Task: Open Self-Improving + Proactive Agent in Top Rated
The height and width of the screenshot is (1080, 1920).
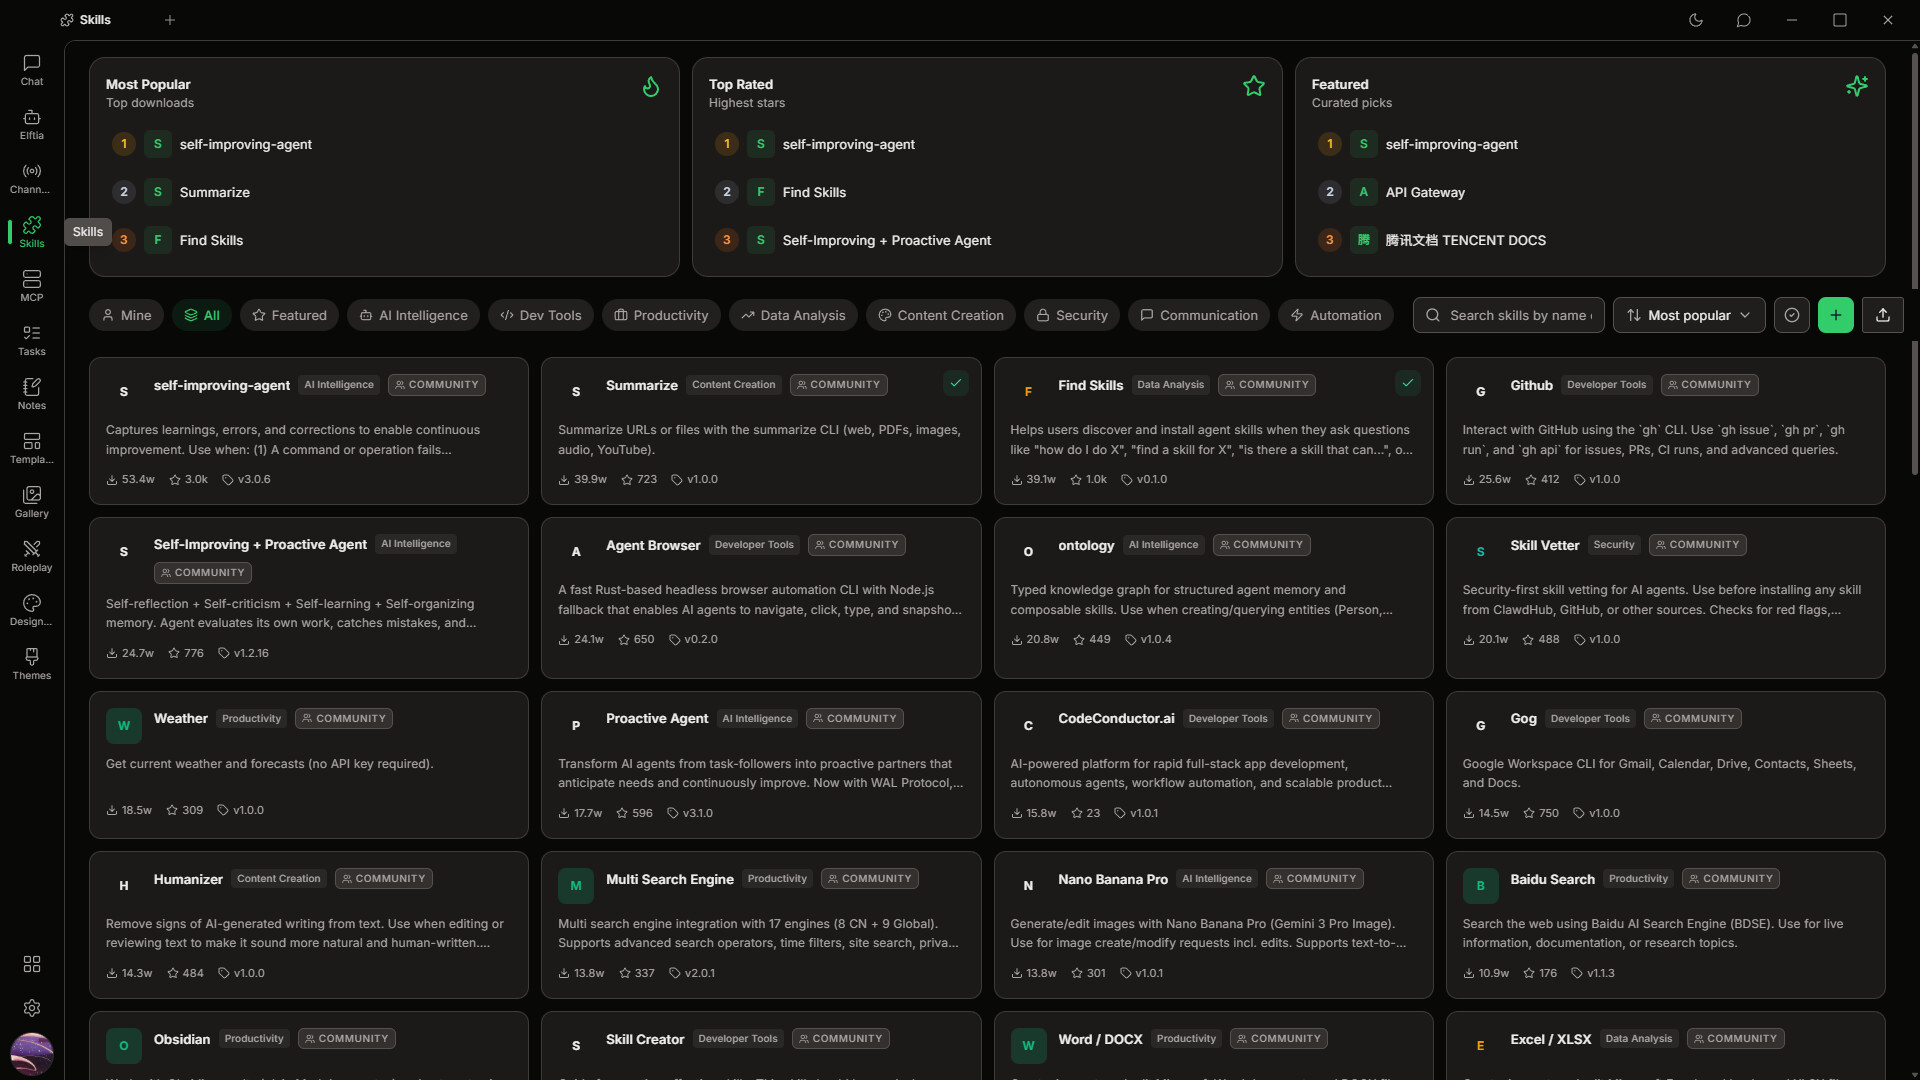Action: click(886, 240)
